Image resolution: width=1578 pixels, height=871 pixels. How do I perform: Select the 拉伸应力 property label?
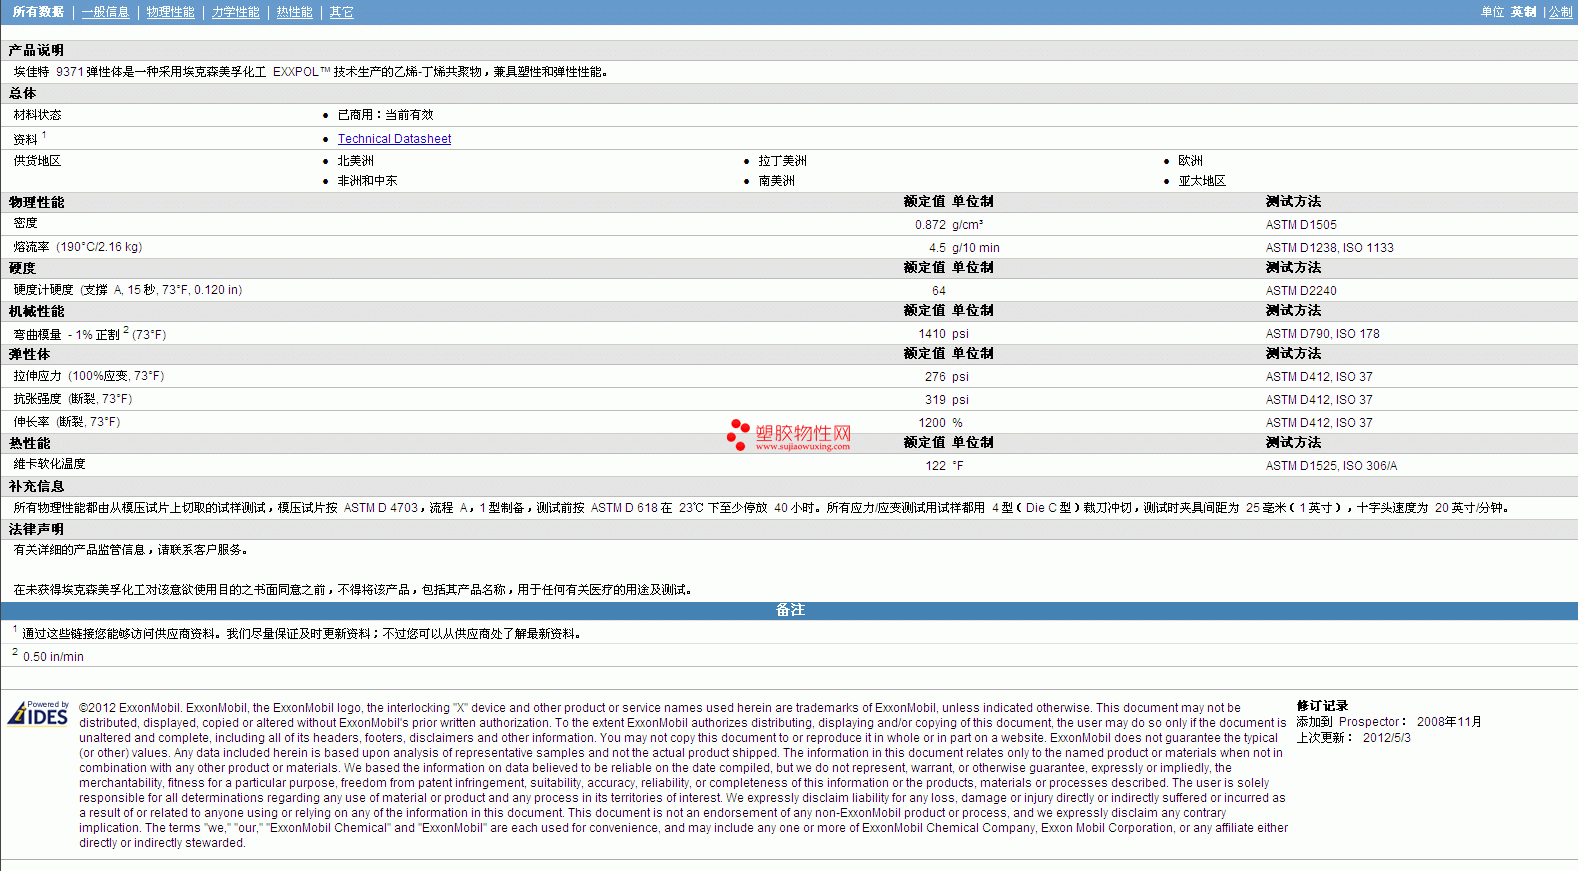[x=89, y=376]
